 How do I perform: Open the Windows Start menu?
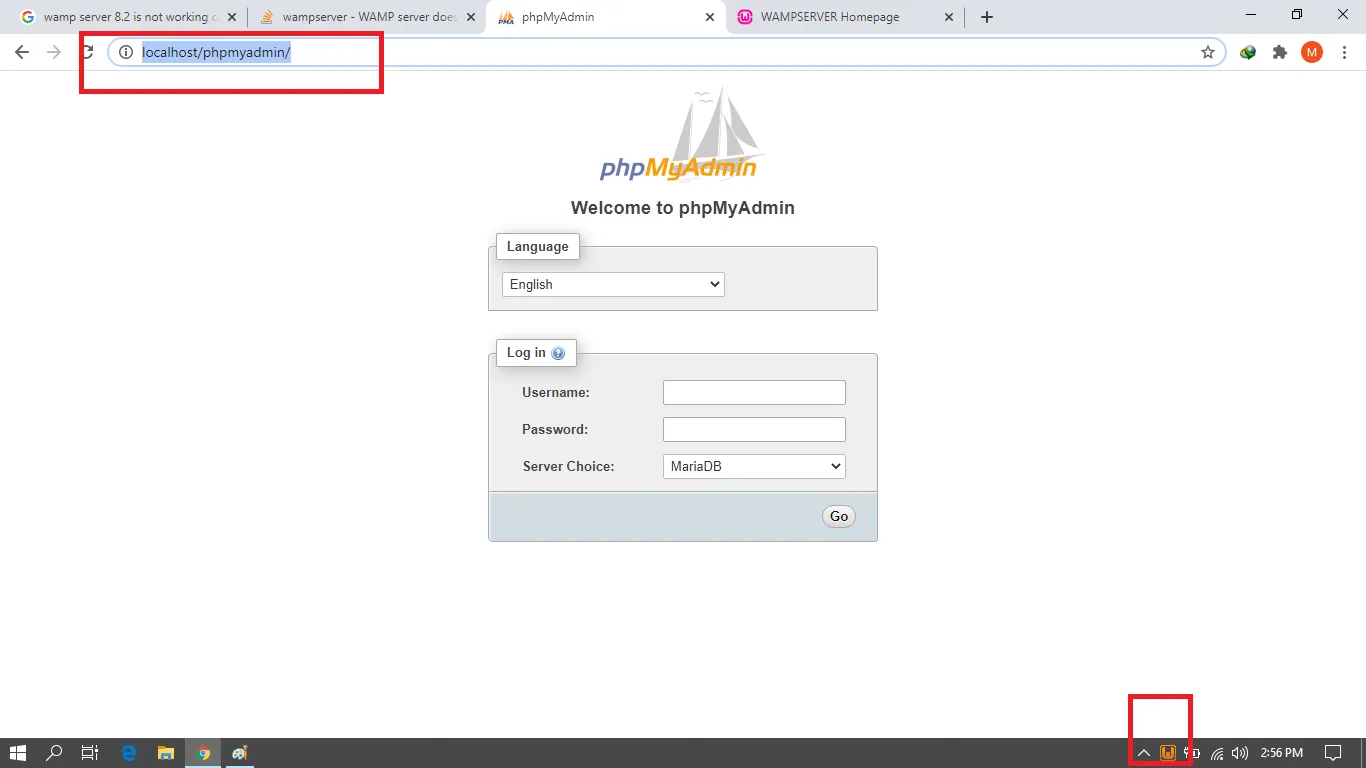18,753
